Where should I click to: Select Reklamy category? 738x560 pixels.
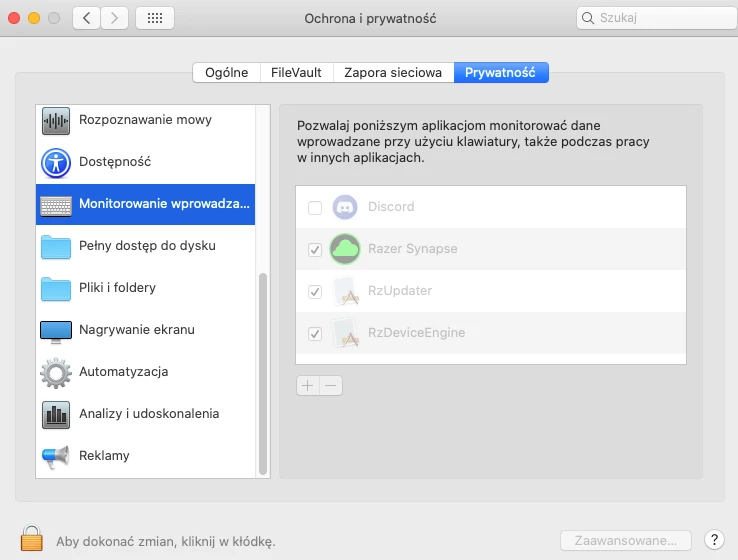coord(145,456)
